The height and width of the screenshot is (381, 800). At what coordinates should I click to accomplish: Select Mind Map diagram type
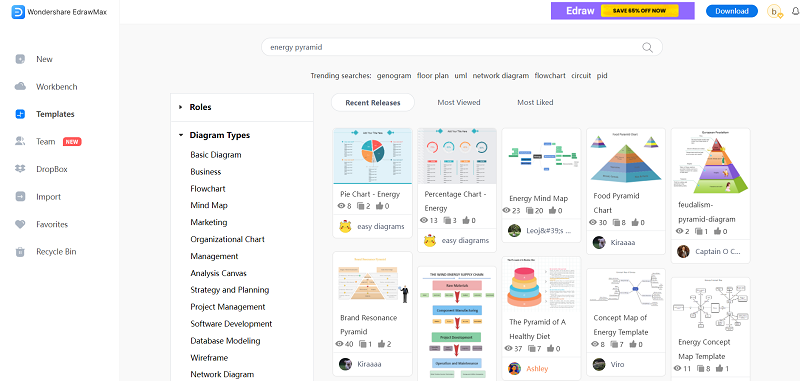coord(209,205)
